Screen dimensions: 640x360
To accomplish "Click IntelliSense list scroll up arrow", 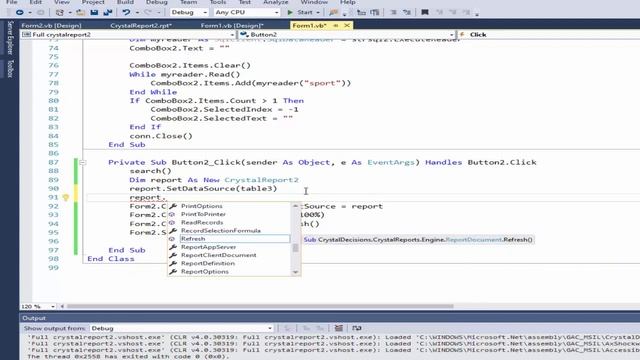I will pos(296,206).
